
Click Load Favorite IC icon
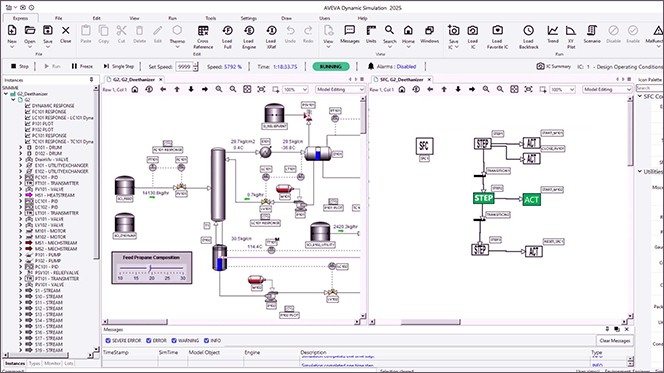point(497,30)
